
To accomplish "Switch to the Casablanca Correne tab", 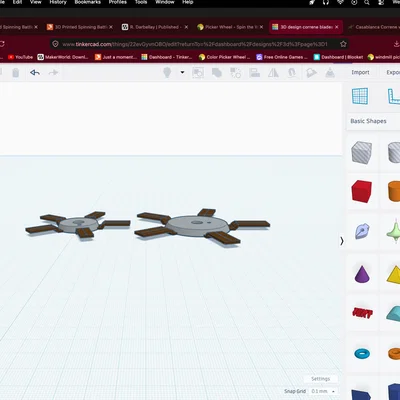I will coord(373,27).
